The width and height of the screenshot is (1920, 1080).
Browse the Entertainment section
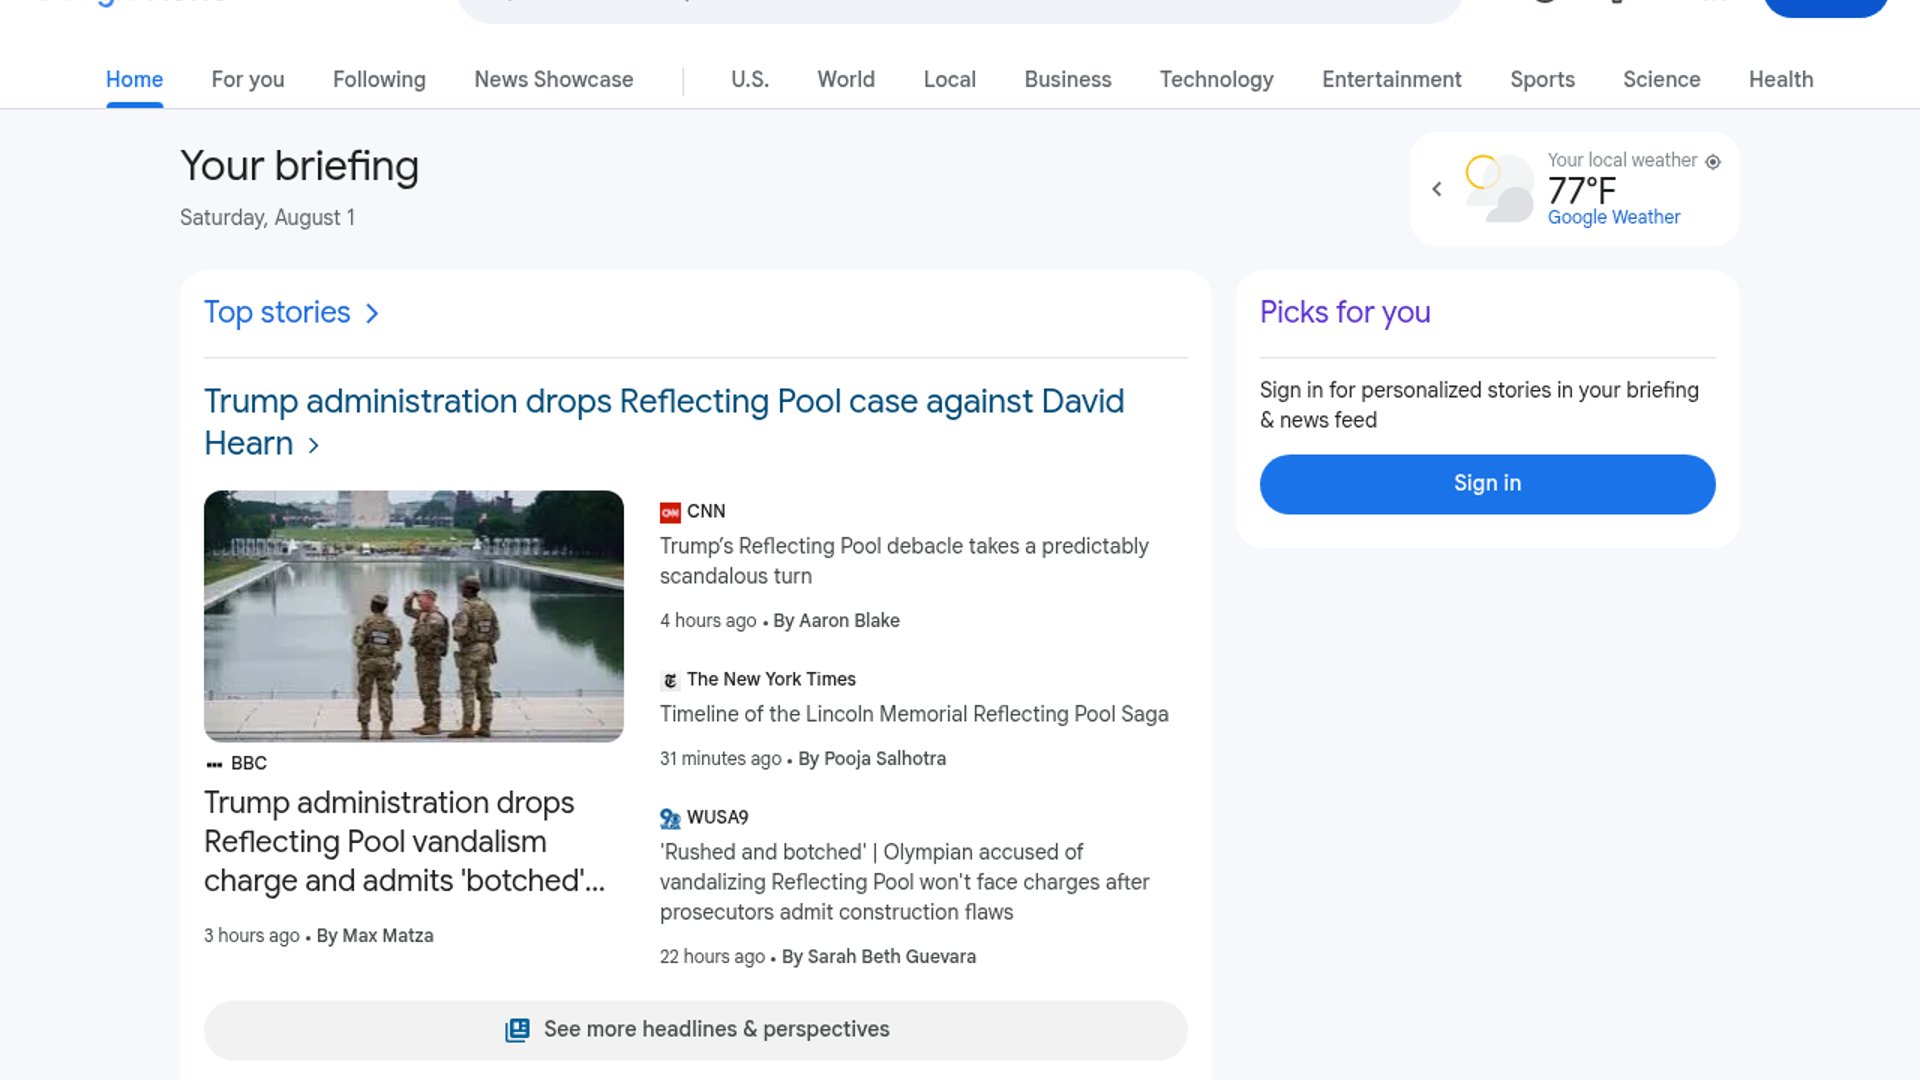point(1391,79)
